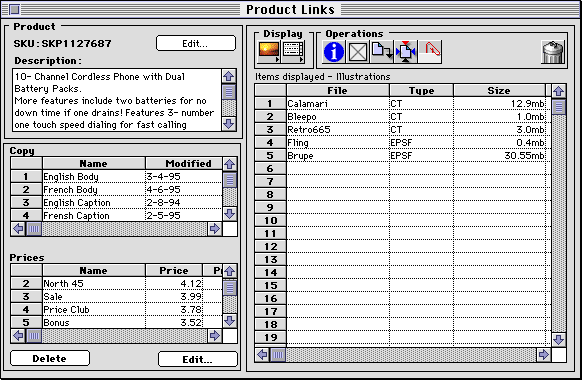This screenshot has height=380, width=582.
Task: Click the 30.55mb size cell
Action: [x=500, y=155]
